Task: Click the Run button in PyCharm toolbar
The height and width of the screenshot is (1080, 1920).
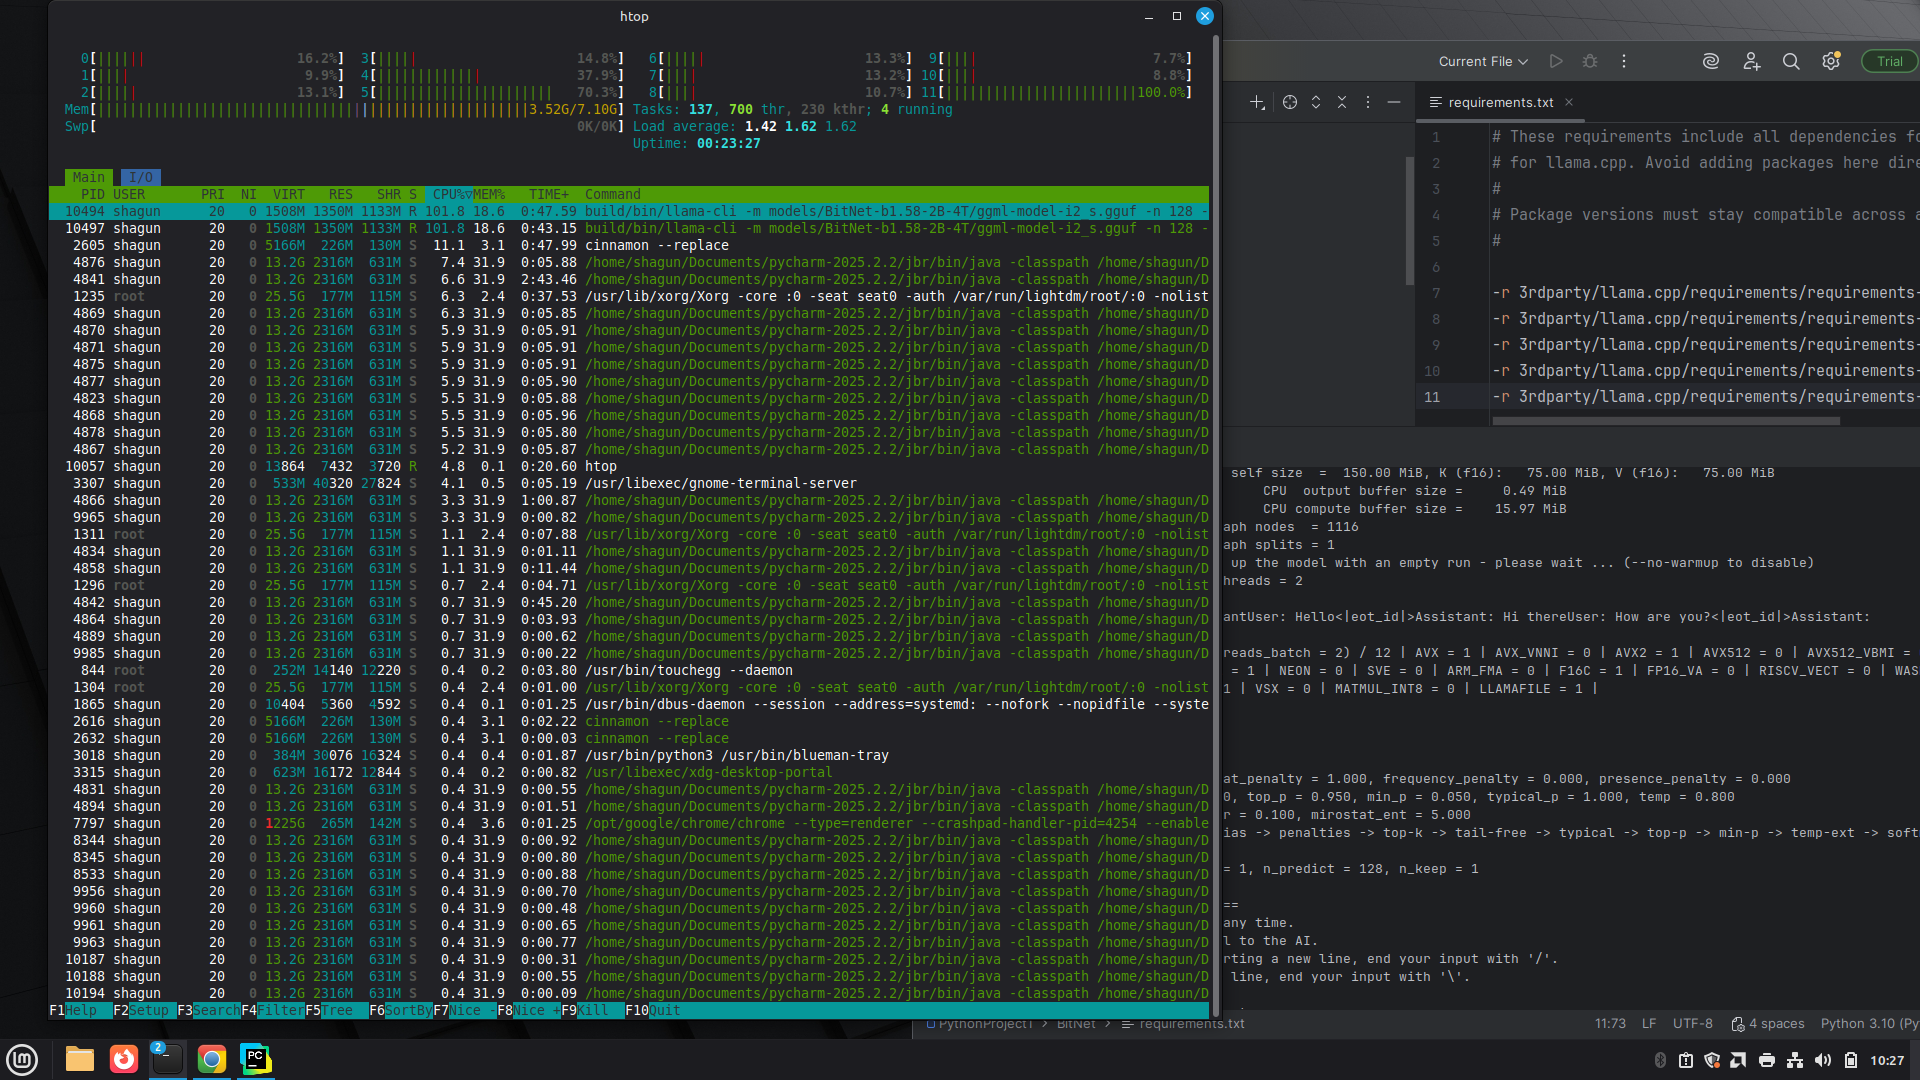Action: point(1556,61)
